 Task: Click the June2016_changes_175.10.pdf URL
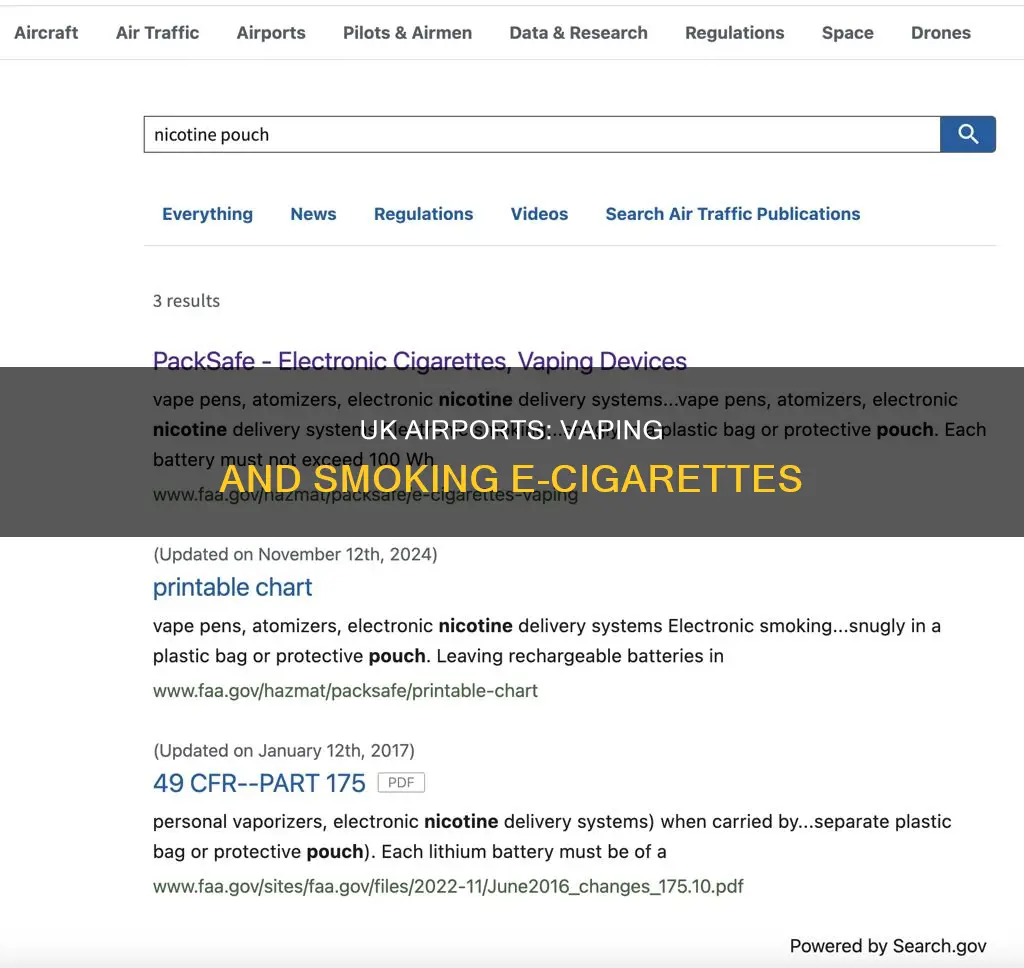coord(448,886)
